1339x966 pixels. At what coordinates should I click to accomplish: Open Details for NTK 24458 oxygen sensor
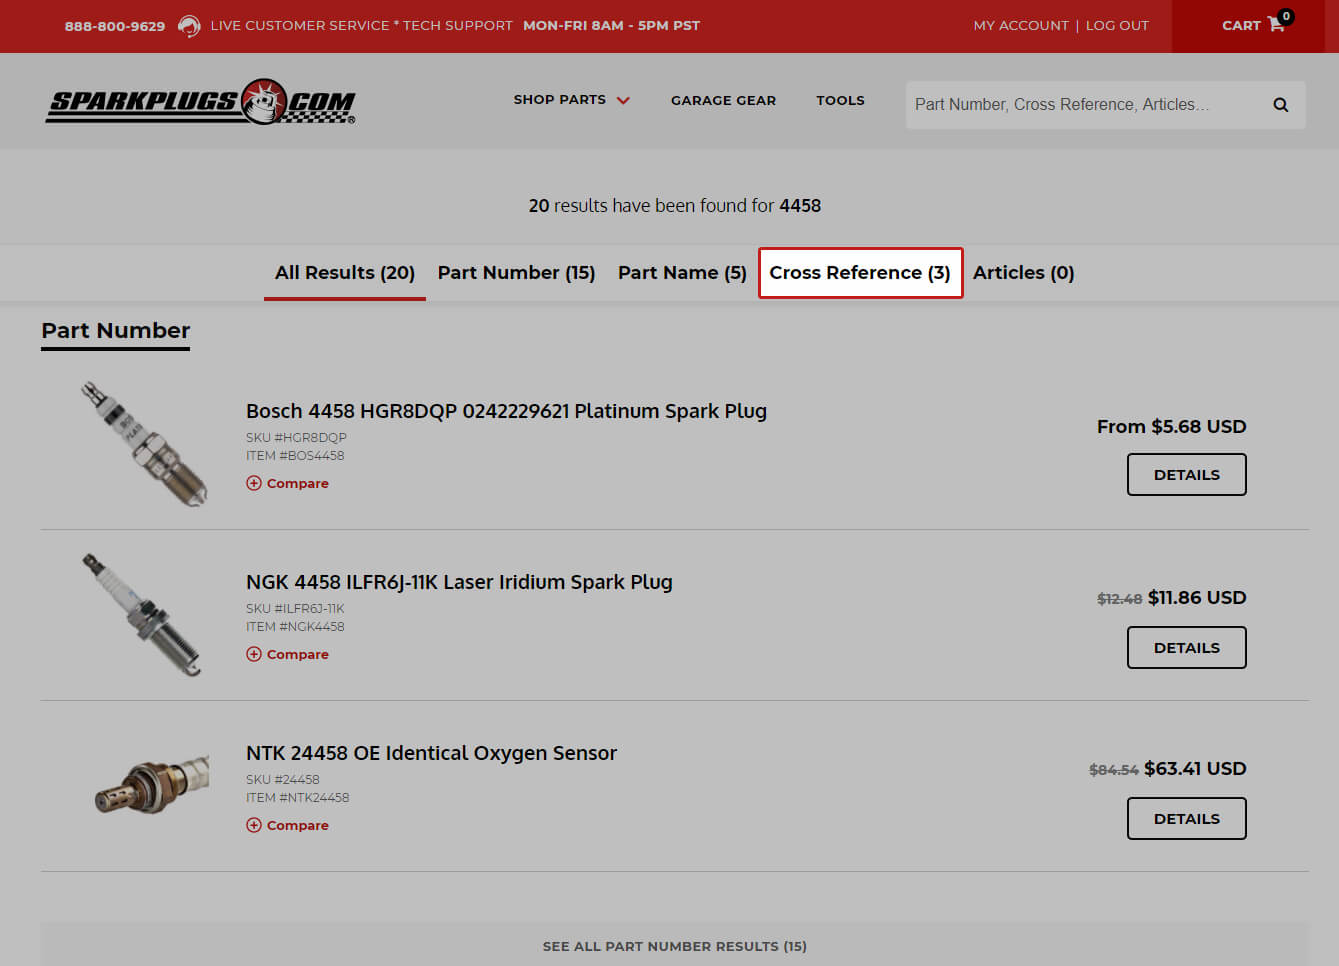click(x=1187, y=819)
